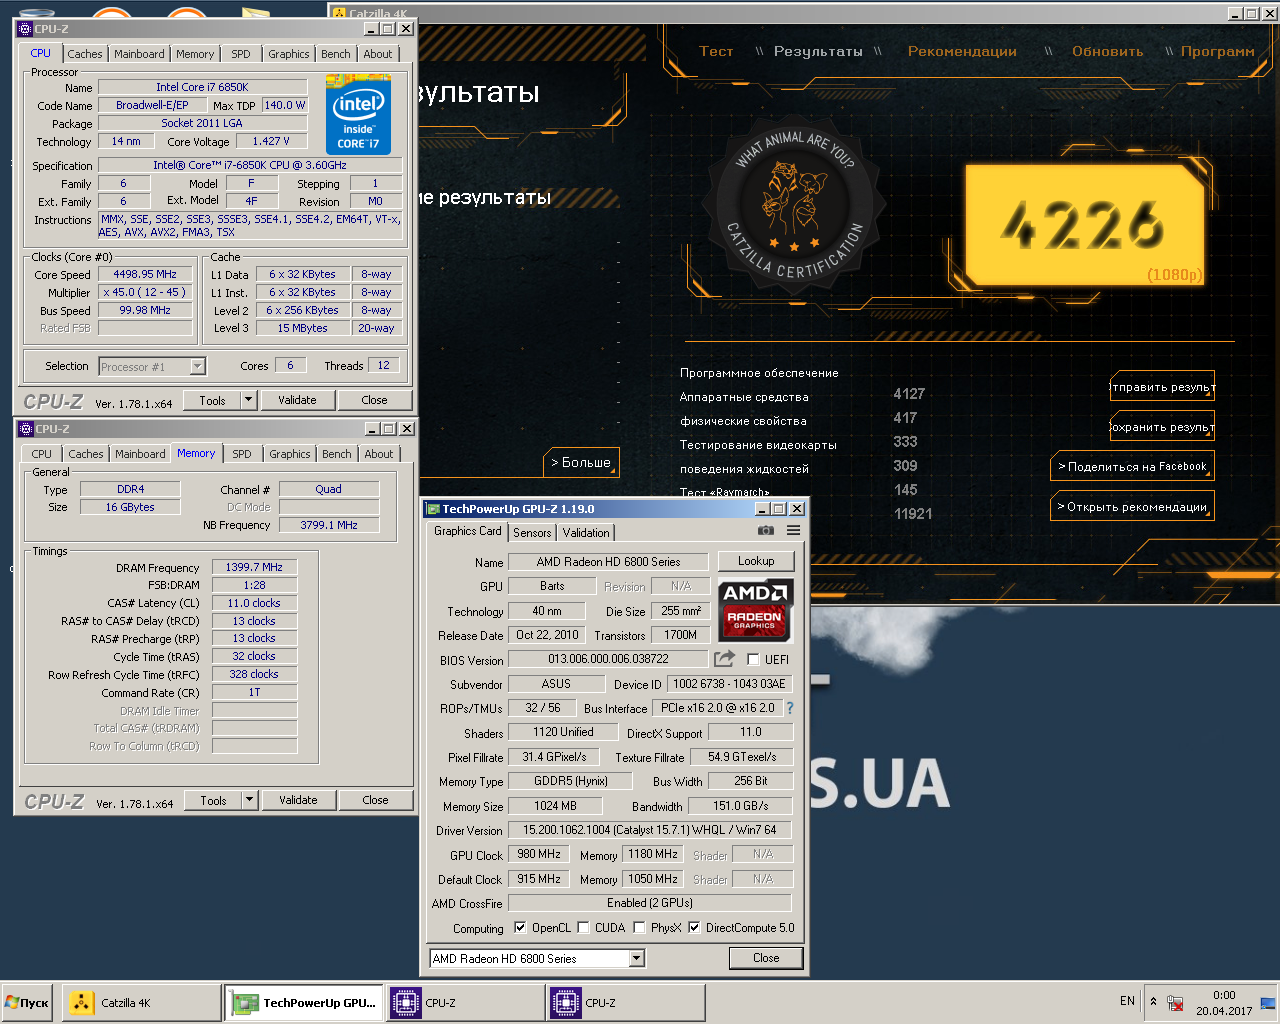Switch to Validation tab in GPU-Z
This screenshot has width=1280, height=1024.
pyautogui.click(x=586, y=533)
